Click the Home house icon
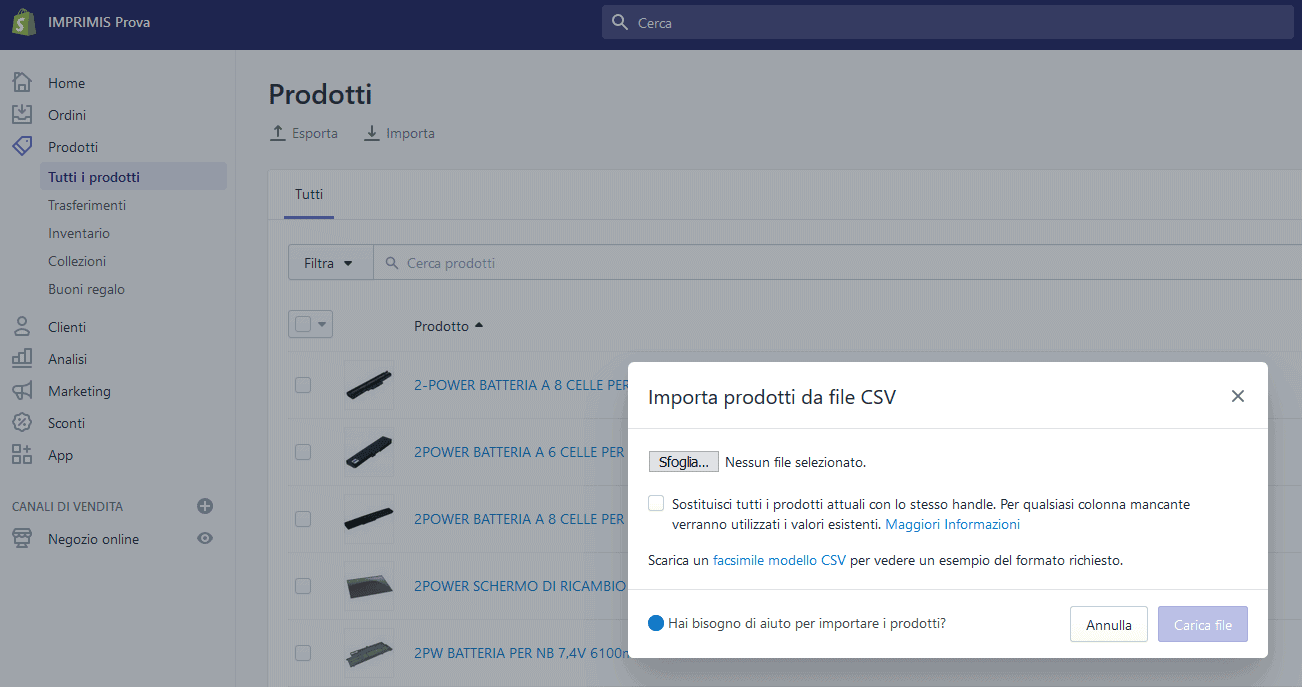 point(22,83)
